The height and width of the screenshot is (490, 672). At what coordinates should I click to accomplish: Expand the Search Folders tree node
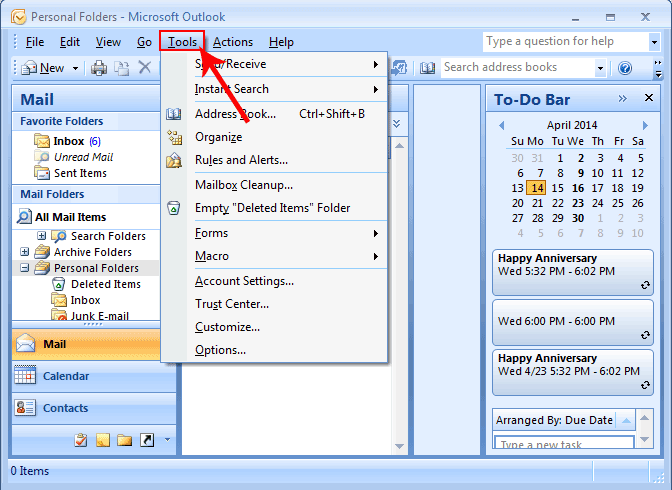click(42, 235)
